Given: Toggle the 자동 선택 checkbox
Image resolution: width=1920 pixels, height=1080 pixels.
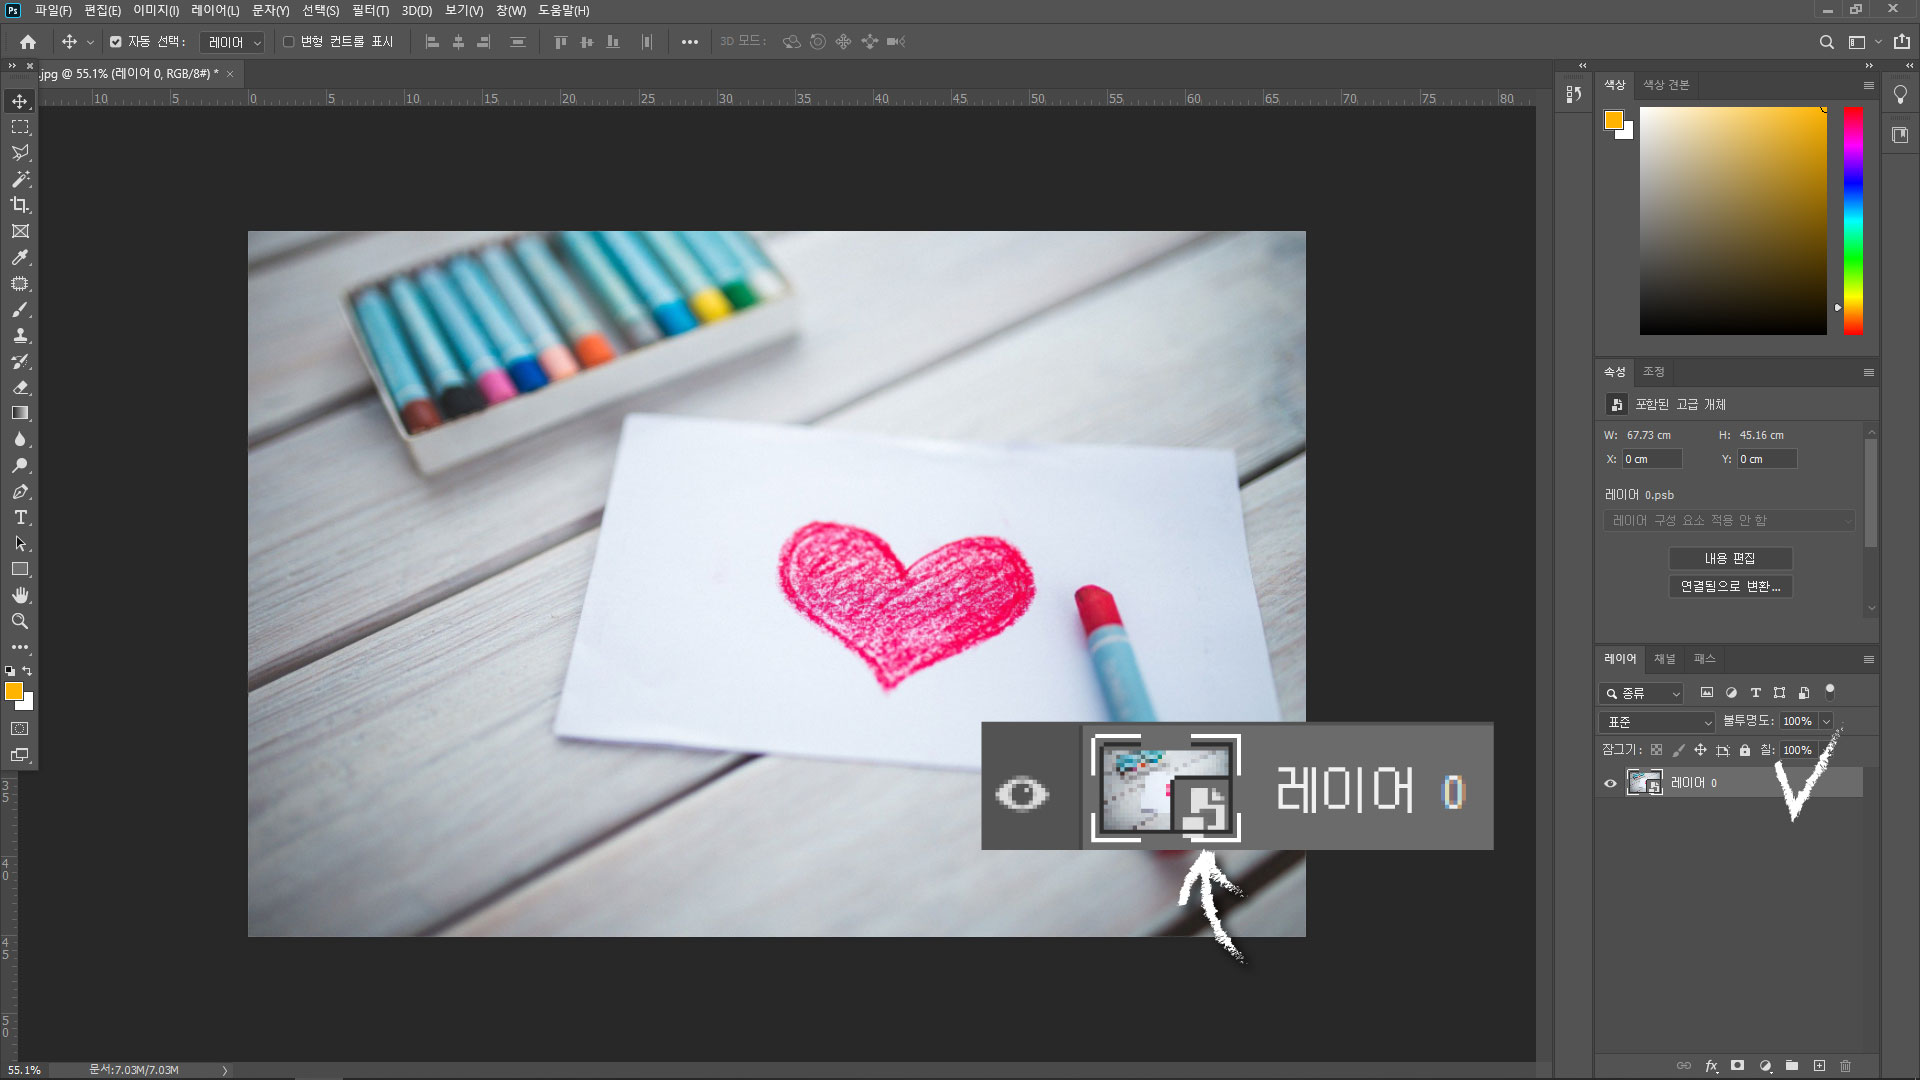Looking at the screenshot, I should (116, 42).
